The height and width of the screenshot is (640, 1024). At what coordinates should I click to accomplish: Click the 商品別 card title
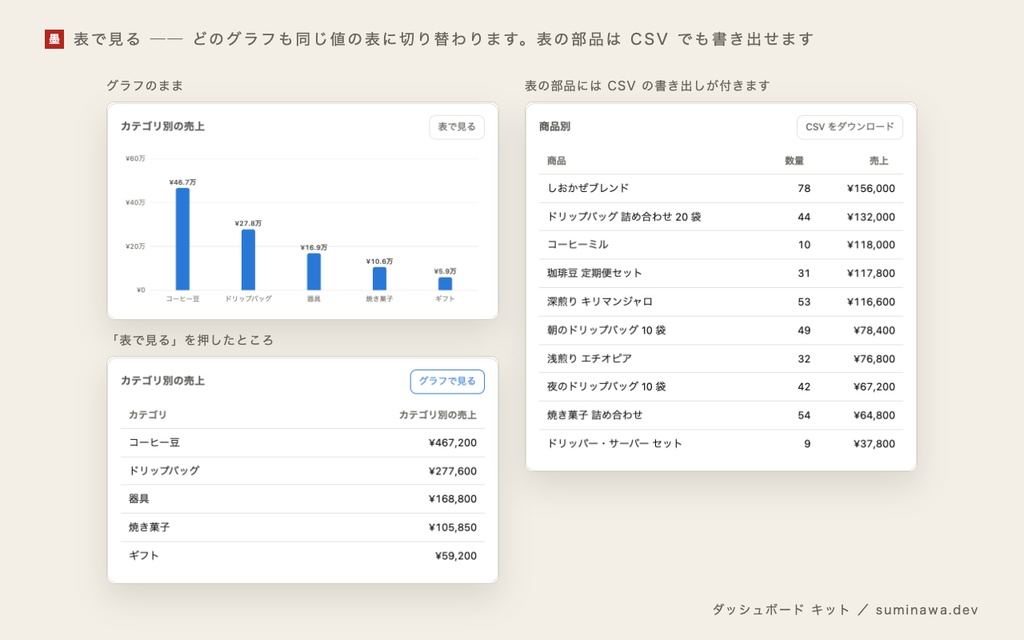tap(554, 127)
